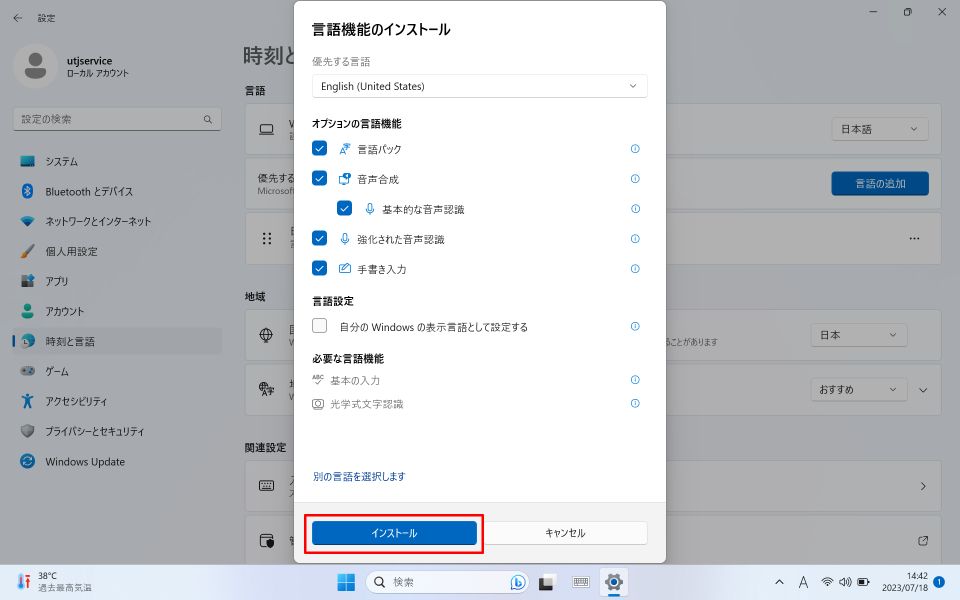Viewport: 960px width, 600px height.
Task: Open the Windows Start button
Action: point(346,582)
